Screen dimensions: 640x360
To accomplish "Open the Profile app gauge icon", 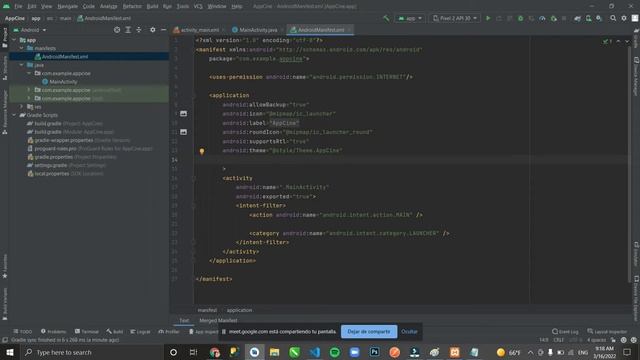I will tap(542, 18).
